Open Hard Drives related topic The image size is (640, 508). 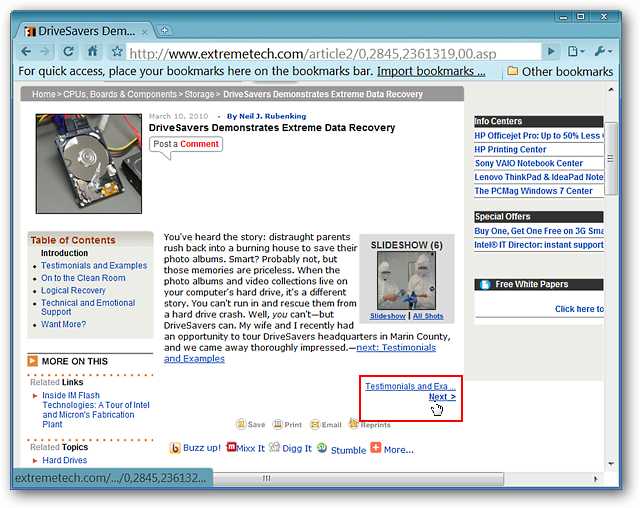pyautogui.click(x=64, y=460)
